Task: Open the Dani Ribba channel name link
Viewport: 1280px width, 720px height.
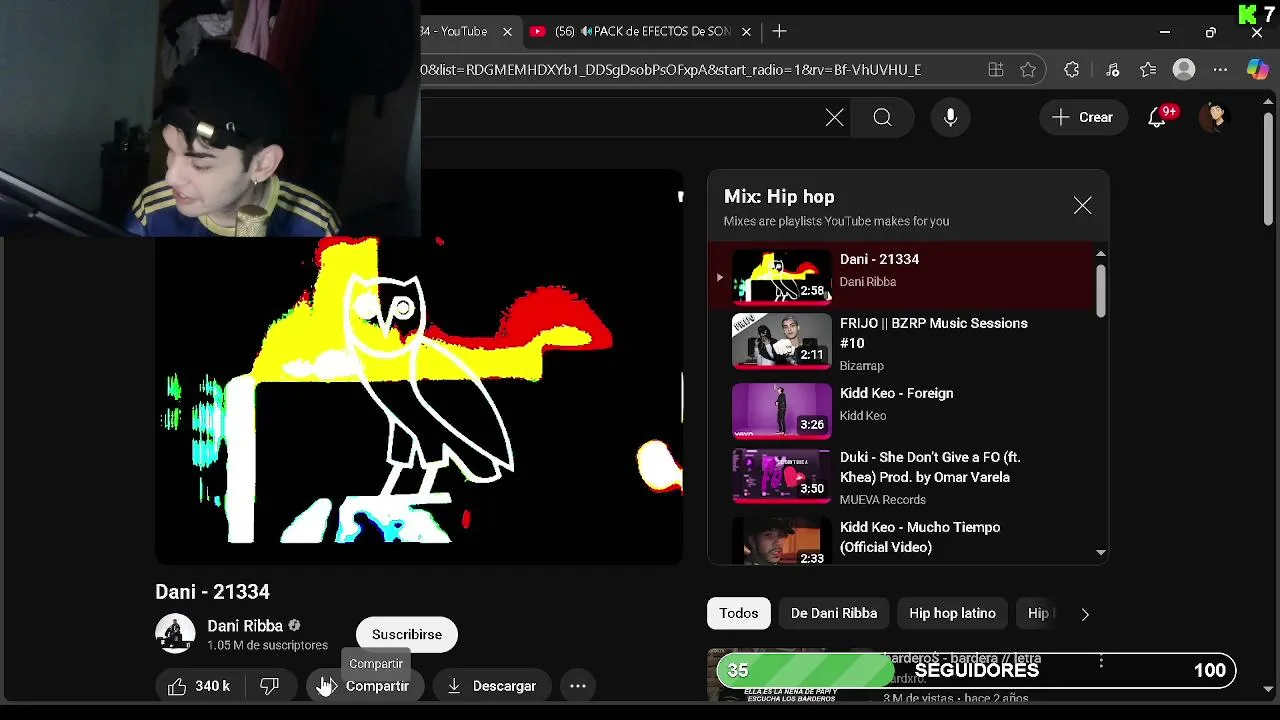Action: [245, 626]
